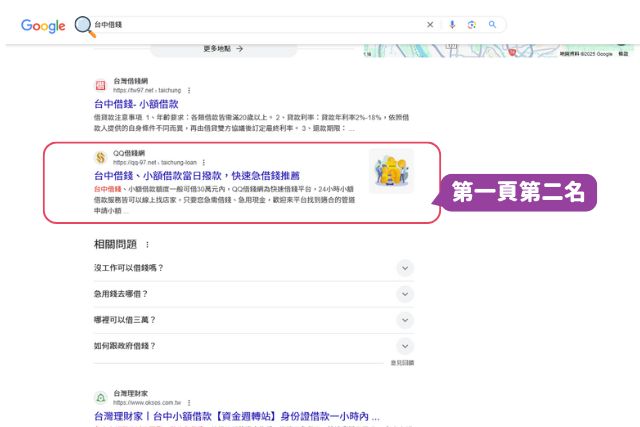The height and width of the screenshot is (427, 640).
Task: Open the 台中借錢、小額借款當日撥款 result link
Action: point(197,176)
